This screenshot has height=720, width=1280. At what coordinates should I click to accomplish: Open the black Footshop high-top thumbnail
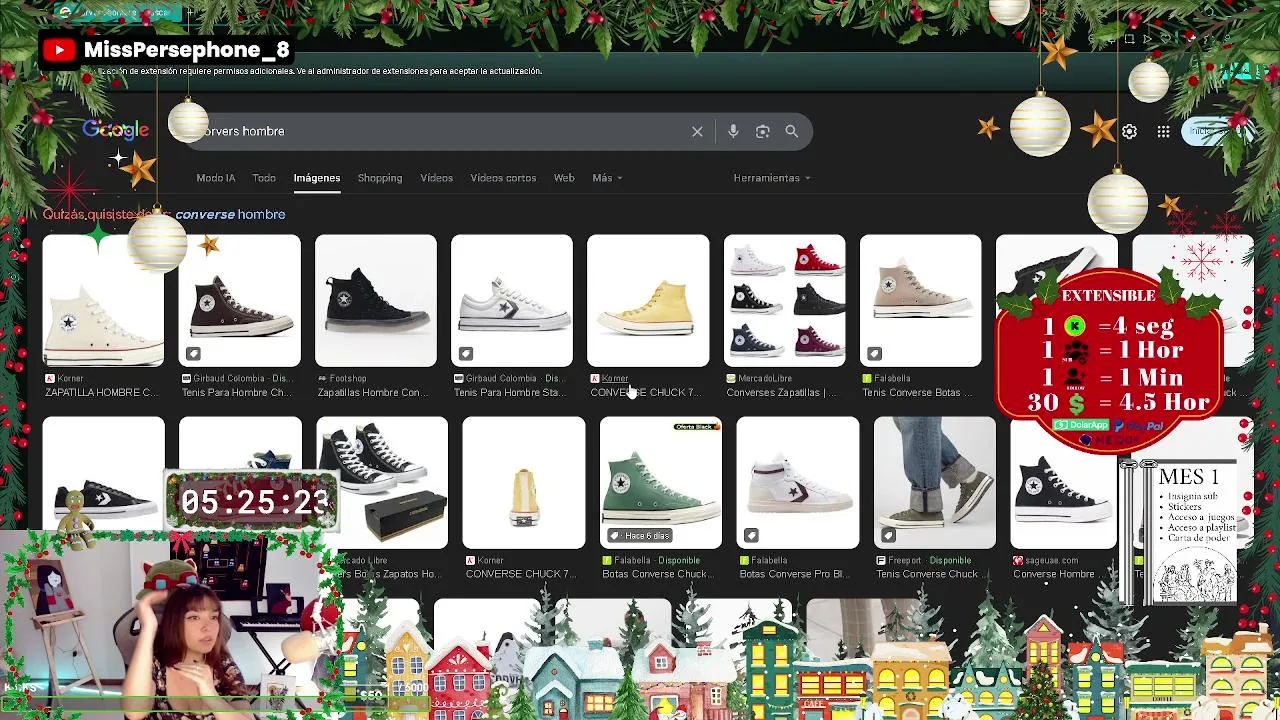[x=376, y=301]
